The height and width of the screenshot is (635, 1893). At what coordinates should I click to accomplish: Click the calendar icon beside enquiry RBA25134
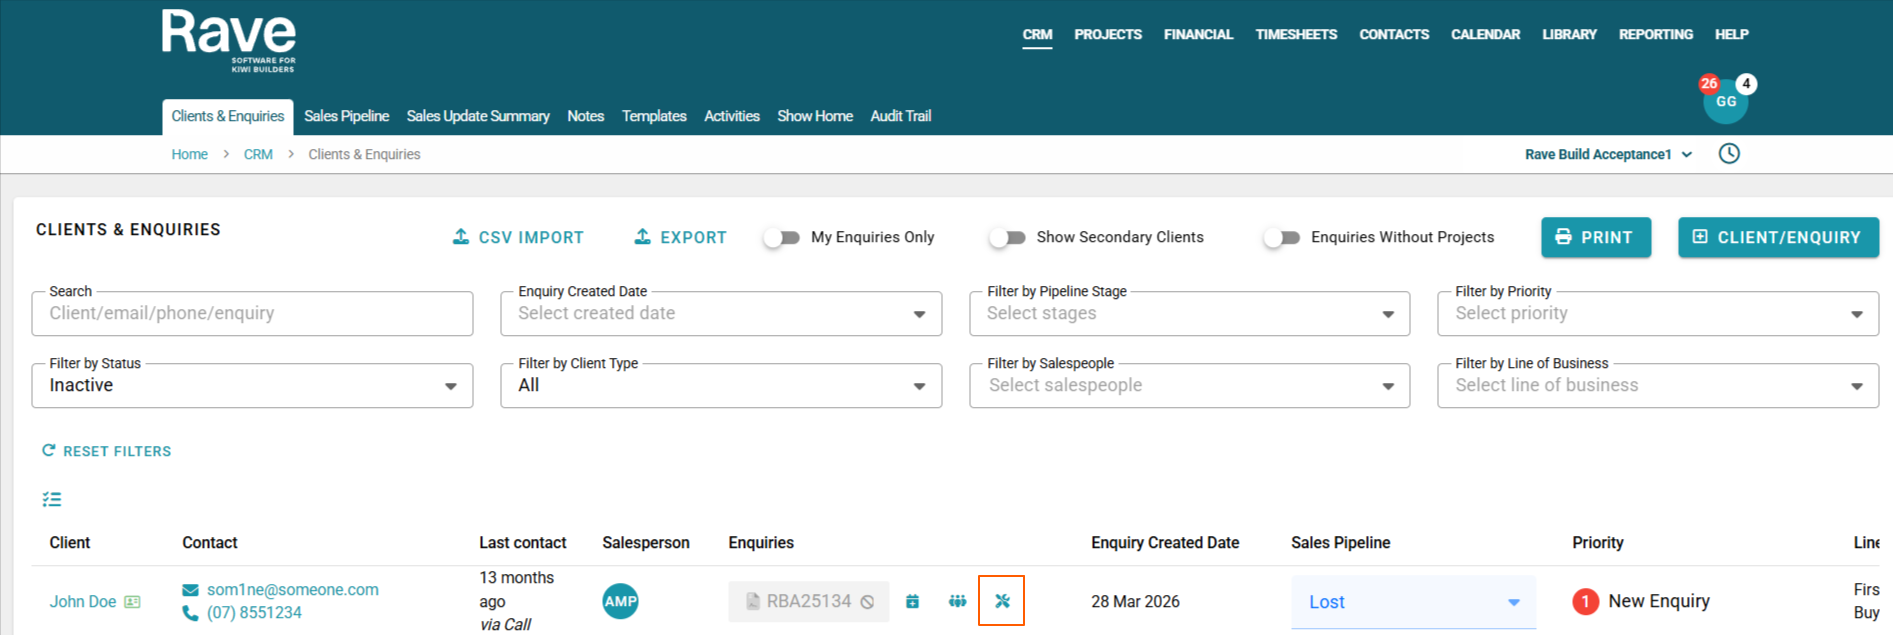tap(912, 601)
